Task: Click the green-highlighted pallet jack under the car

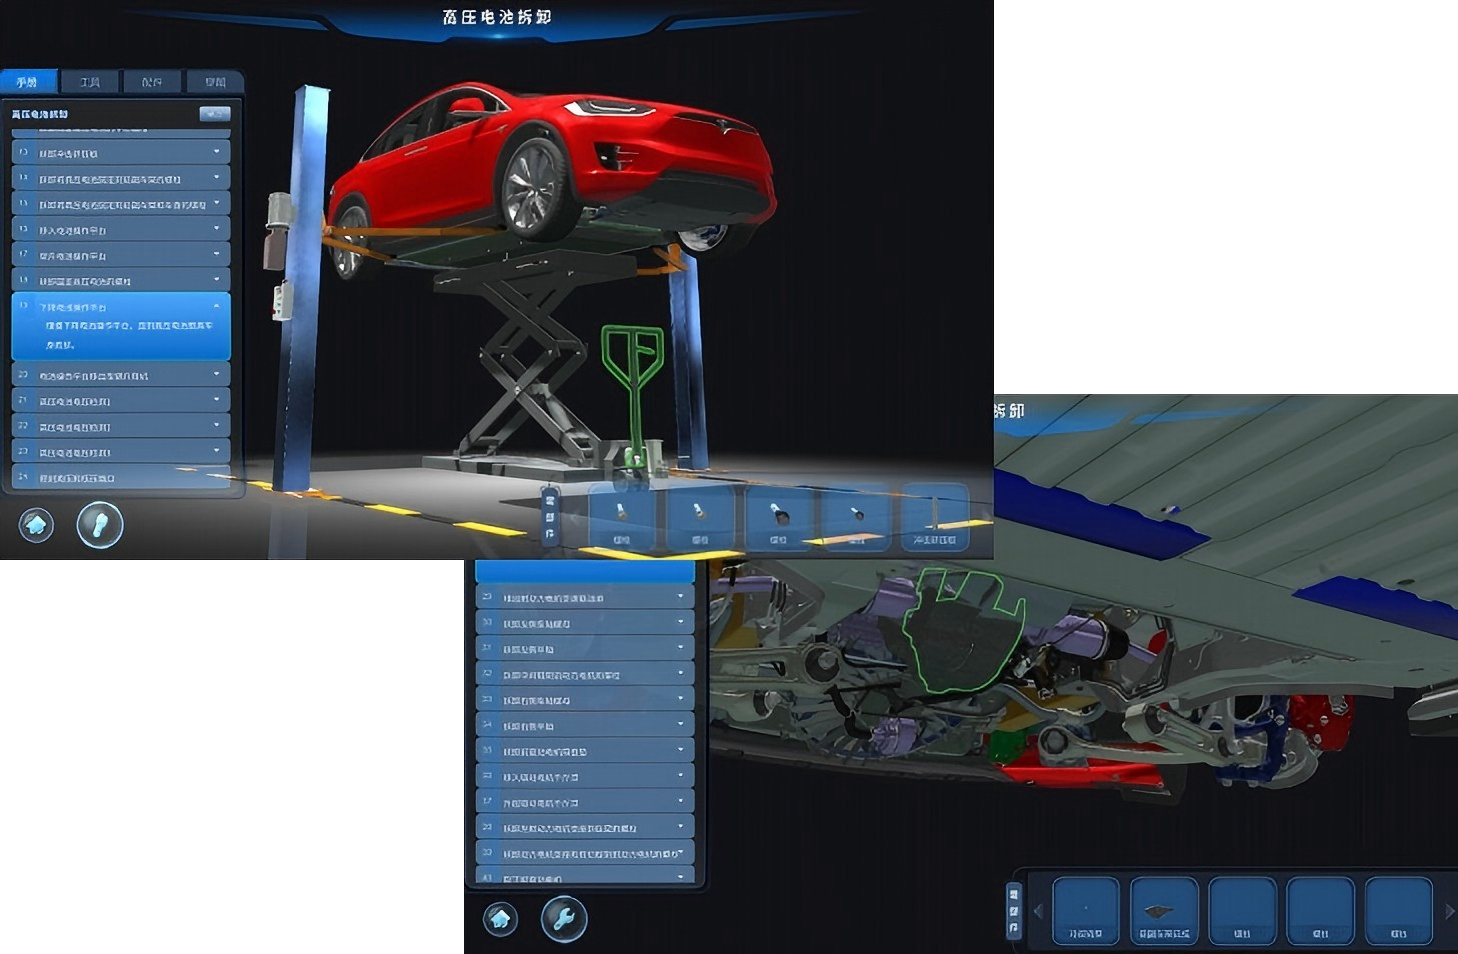Action: click(633, 398)
